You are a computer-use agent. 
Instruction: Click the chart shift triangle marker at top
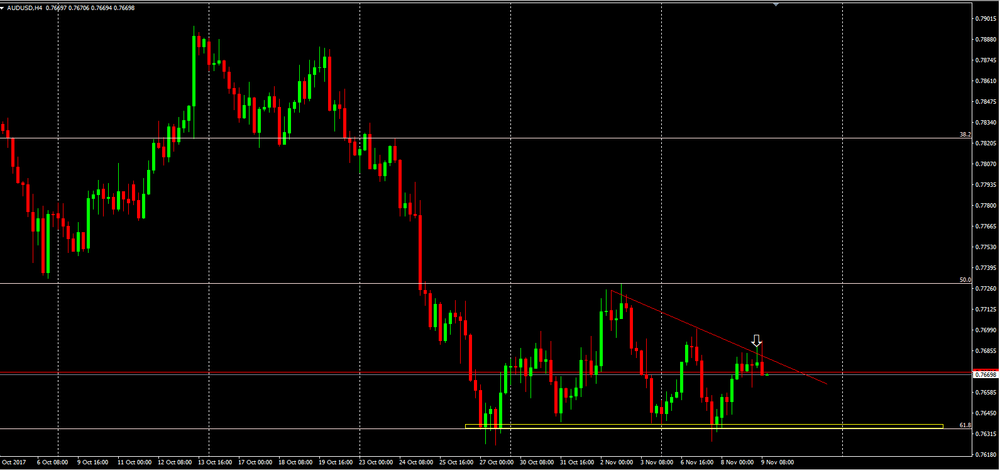776,4
